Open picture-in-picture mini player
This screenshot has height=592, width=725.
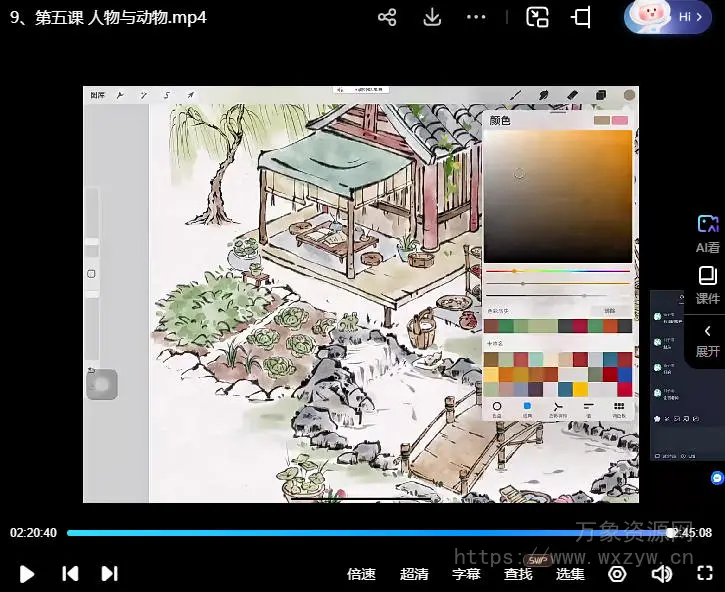pyautogui.click(x=538, y=17)
